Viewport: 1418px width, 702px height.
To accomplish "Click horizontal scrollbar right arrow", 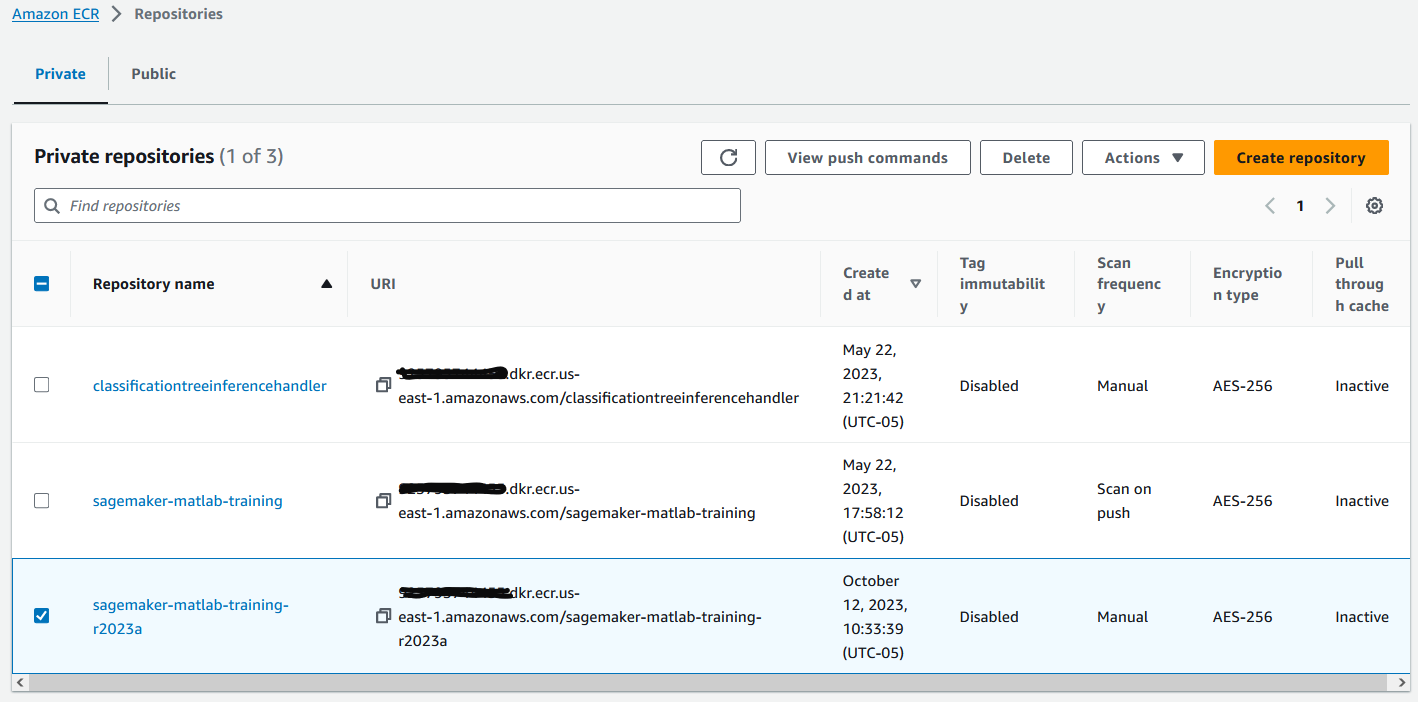I will [x=1402, y=682].
